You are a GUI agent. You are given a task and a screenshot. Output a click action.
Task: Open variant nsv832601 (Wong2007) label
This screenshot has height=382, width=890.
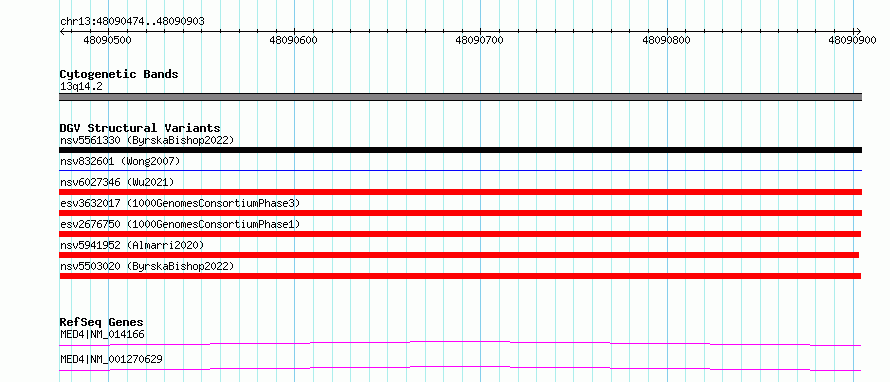[x=120, y=162]
